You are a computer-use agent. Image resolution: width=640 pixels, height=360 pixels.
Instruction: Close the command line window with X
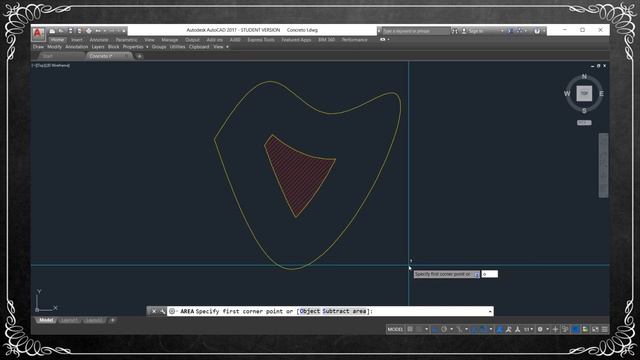154,311
